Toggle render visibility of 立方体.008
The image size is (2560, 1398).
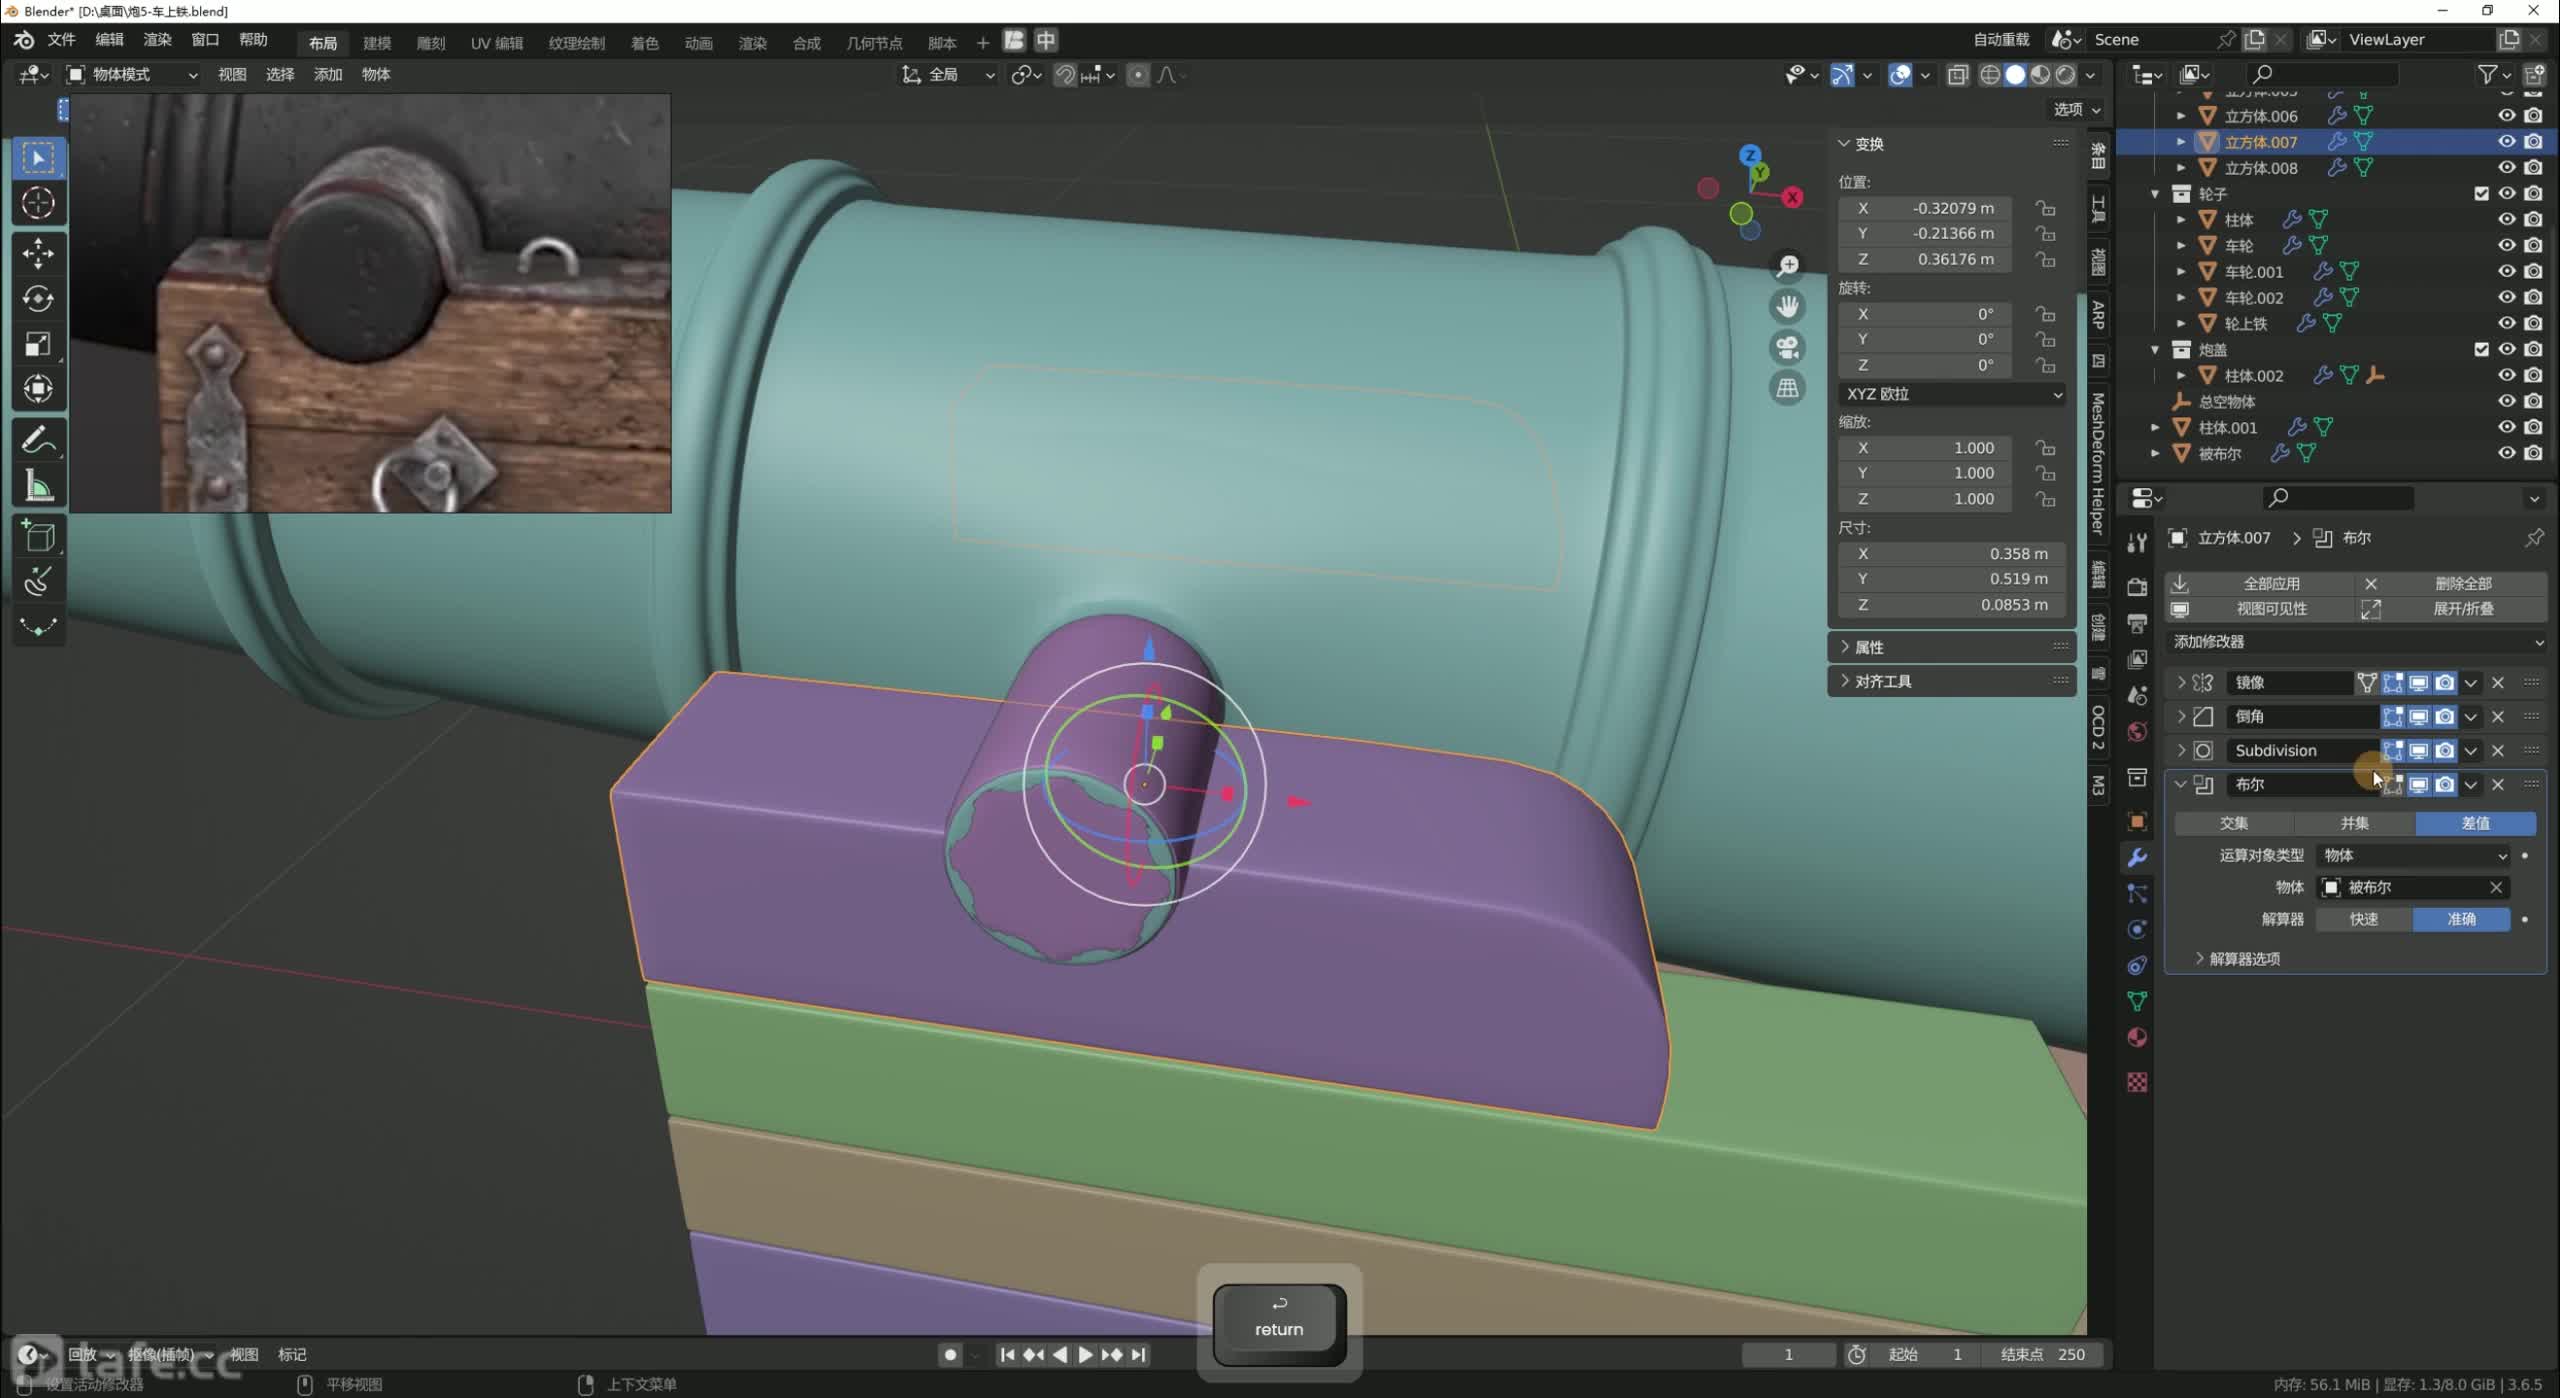point(2533,168)
